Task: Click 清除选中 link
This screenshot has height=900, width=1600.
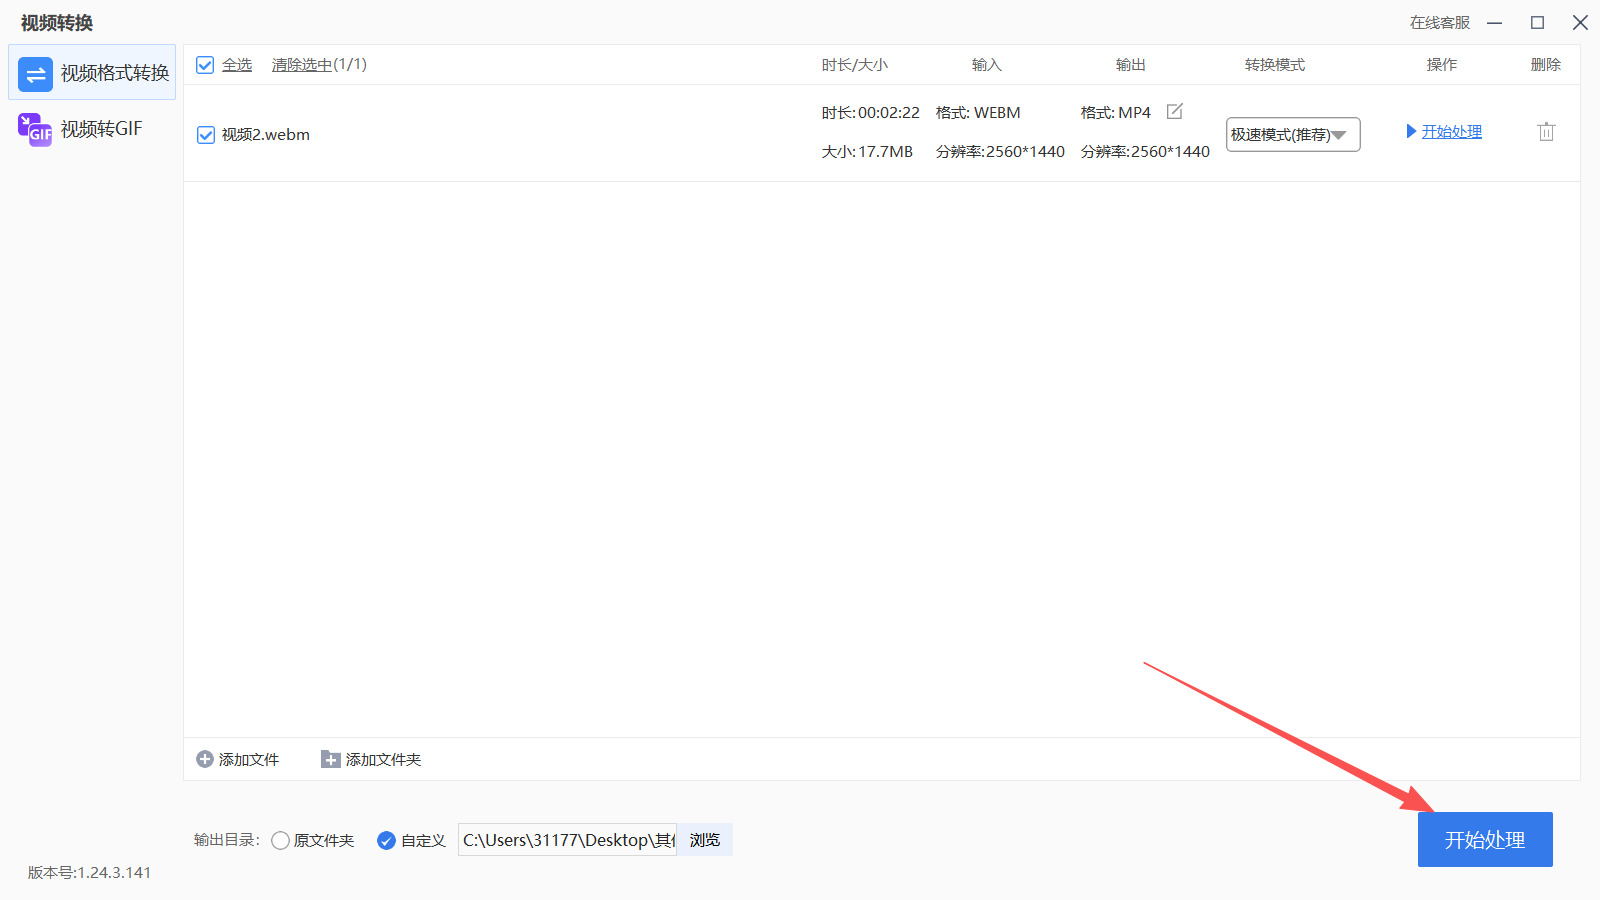Action: (301, 65)
